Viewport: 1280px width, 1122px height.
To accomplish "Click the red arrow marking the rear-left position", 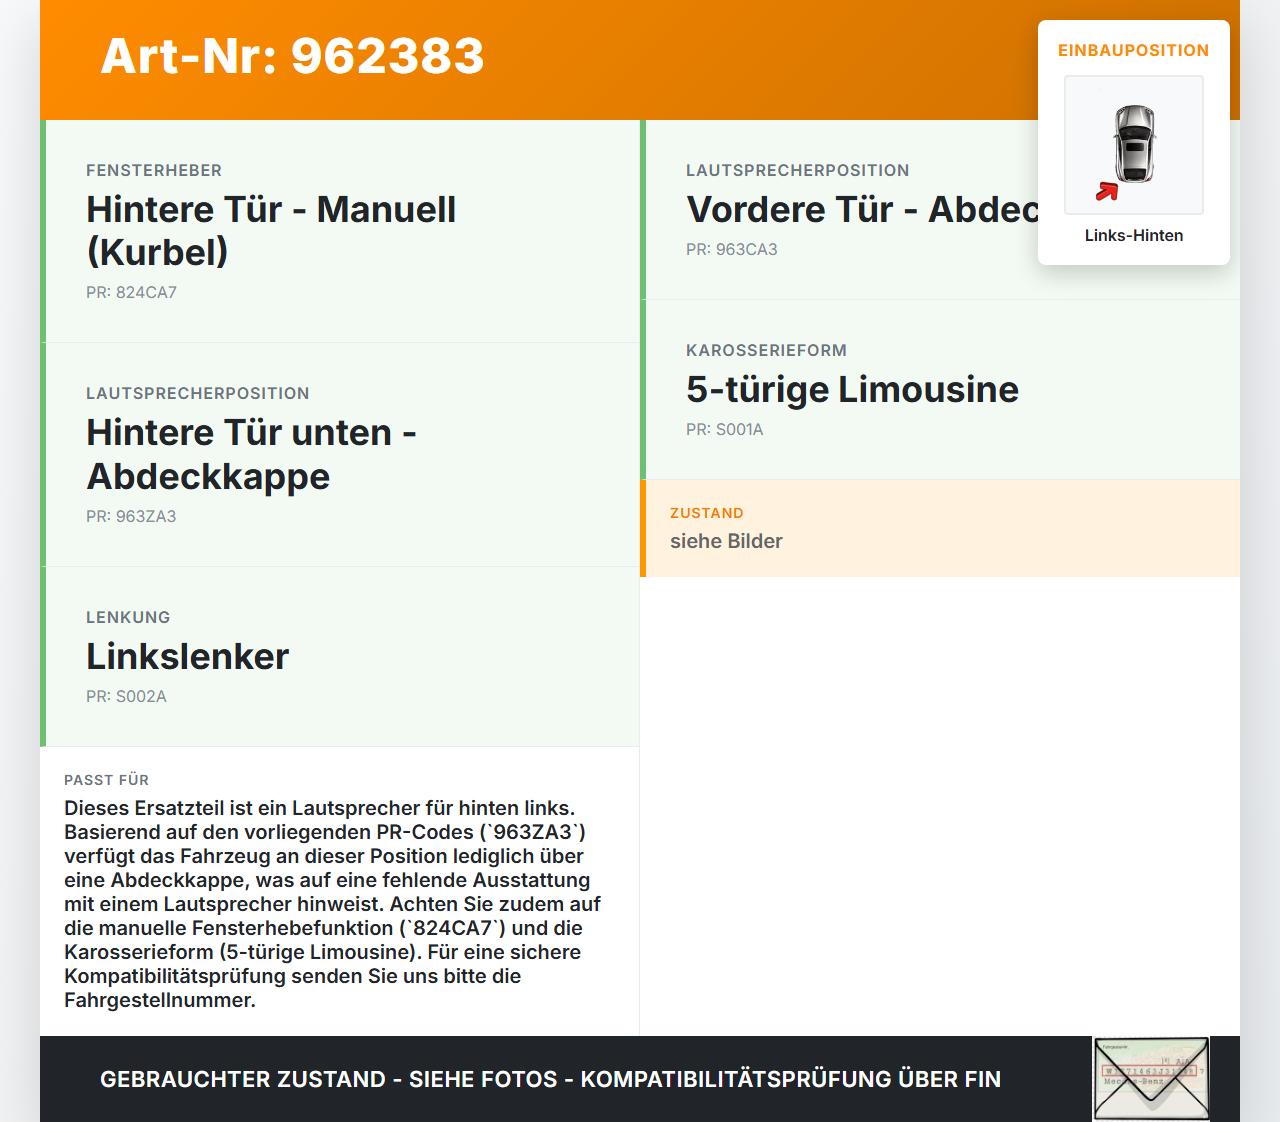I will click(x=1106, y=192).
